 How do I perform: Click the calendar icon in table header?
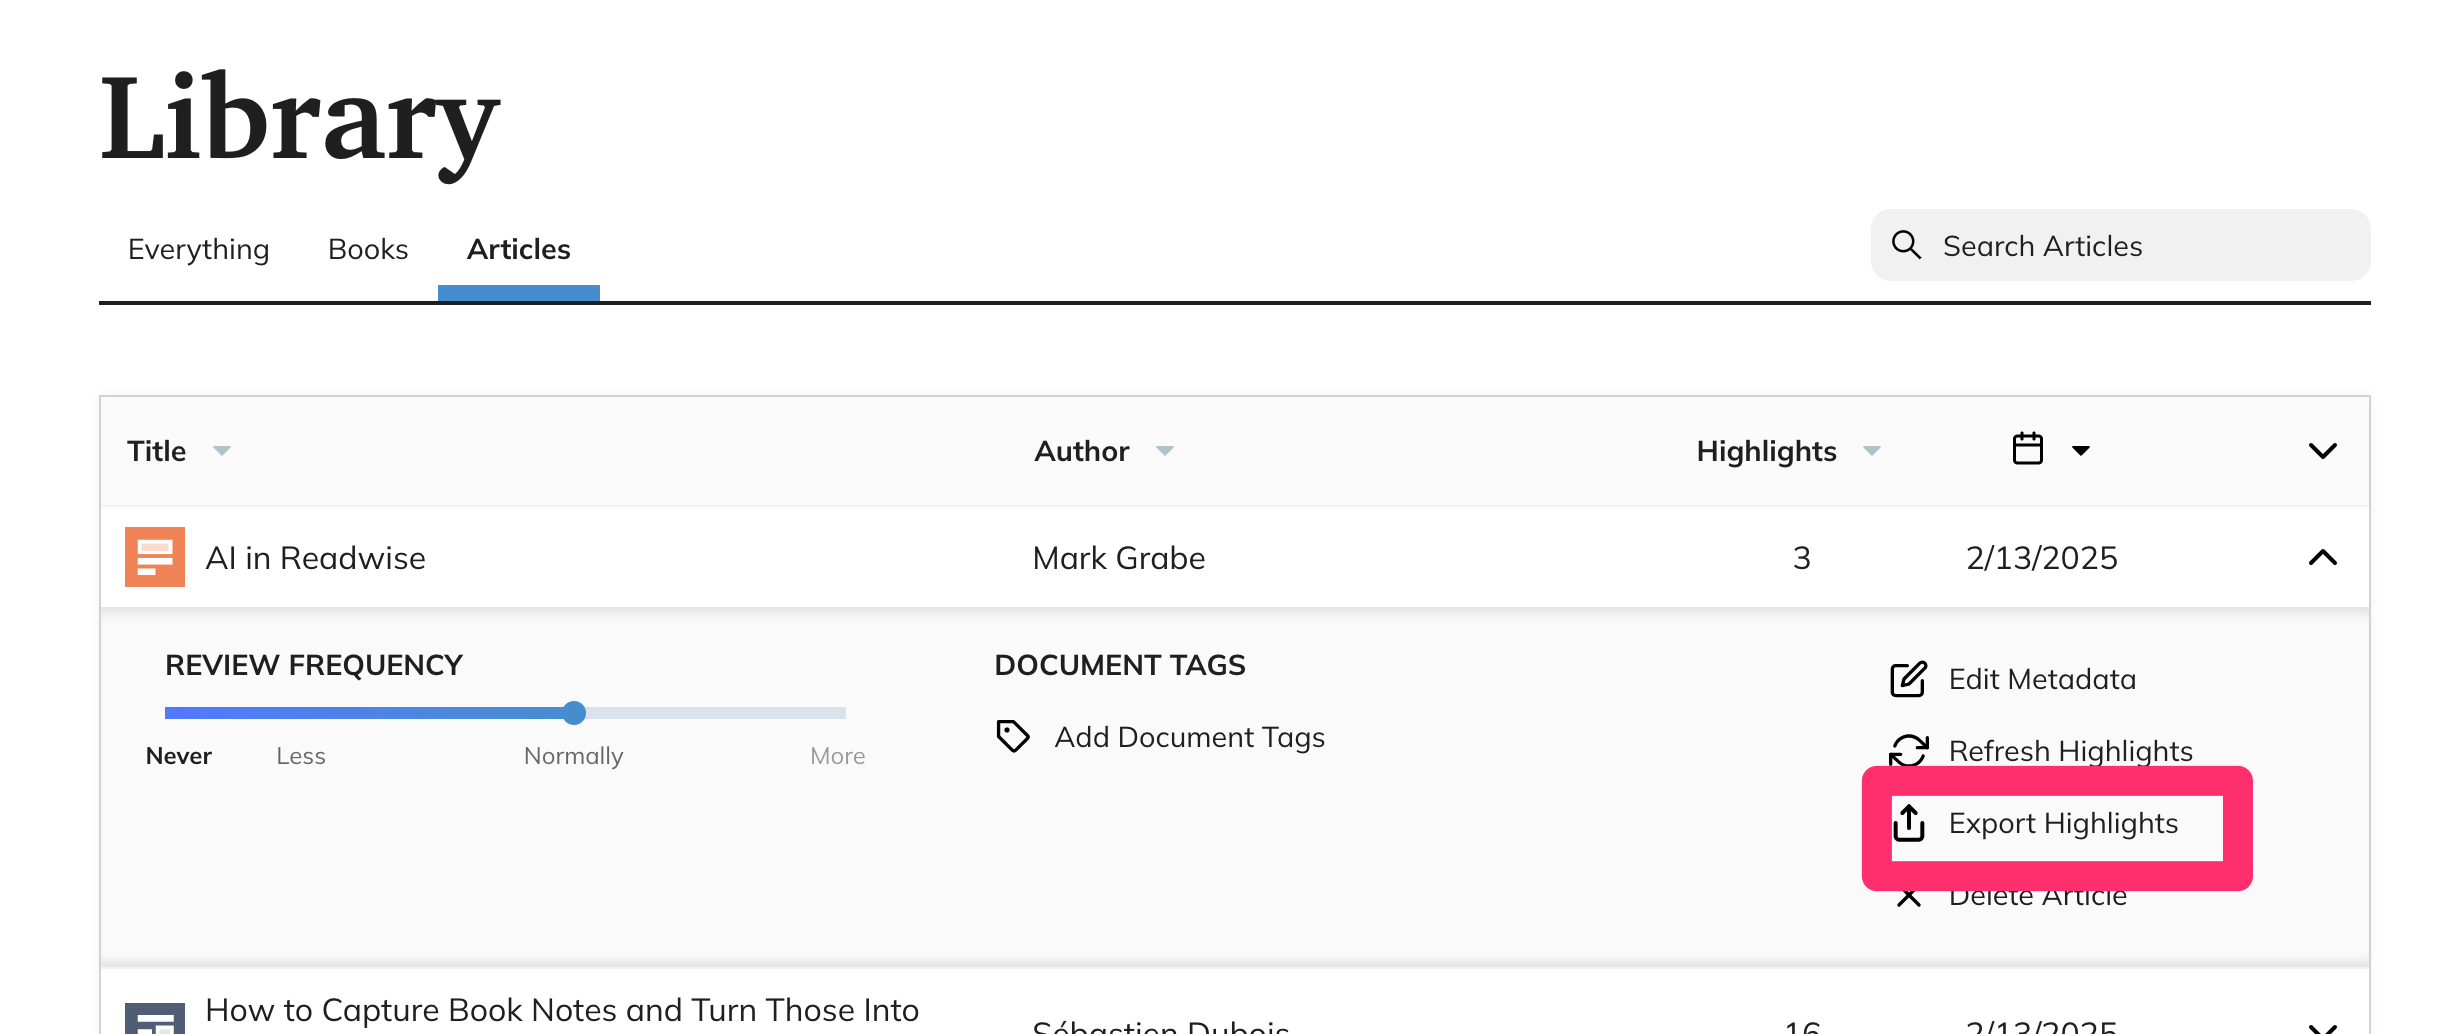pyautogui.click(x=2027, y=449)
